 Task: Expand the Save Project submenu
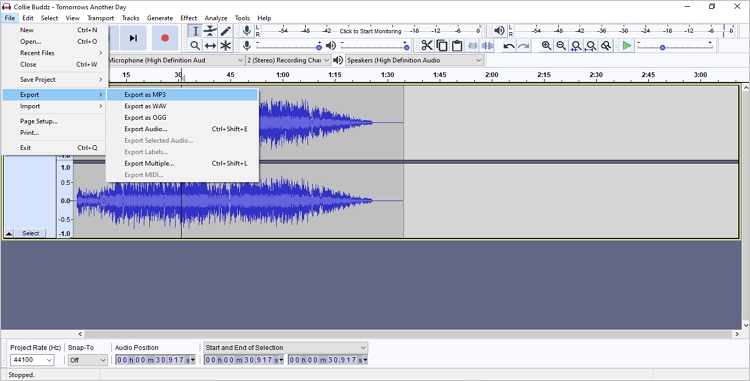point(54,79)
